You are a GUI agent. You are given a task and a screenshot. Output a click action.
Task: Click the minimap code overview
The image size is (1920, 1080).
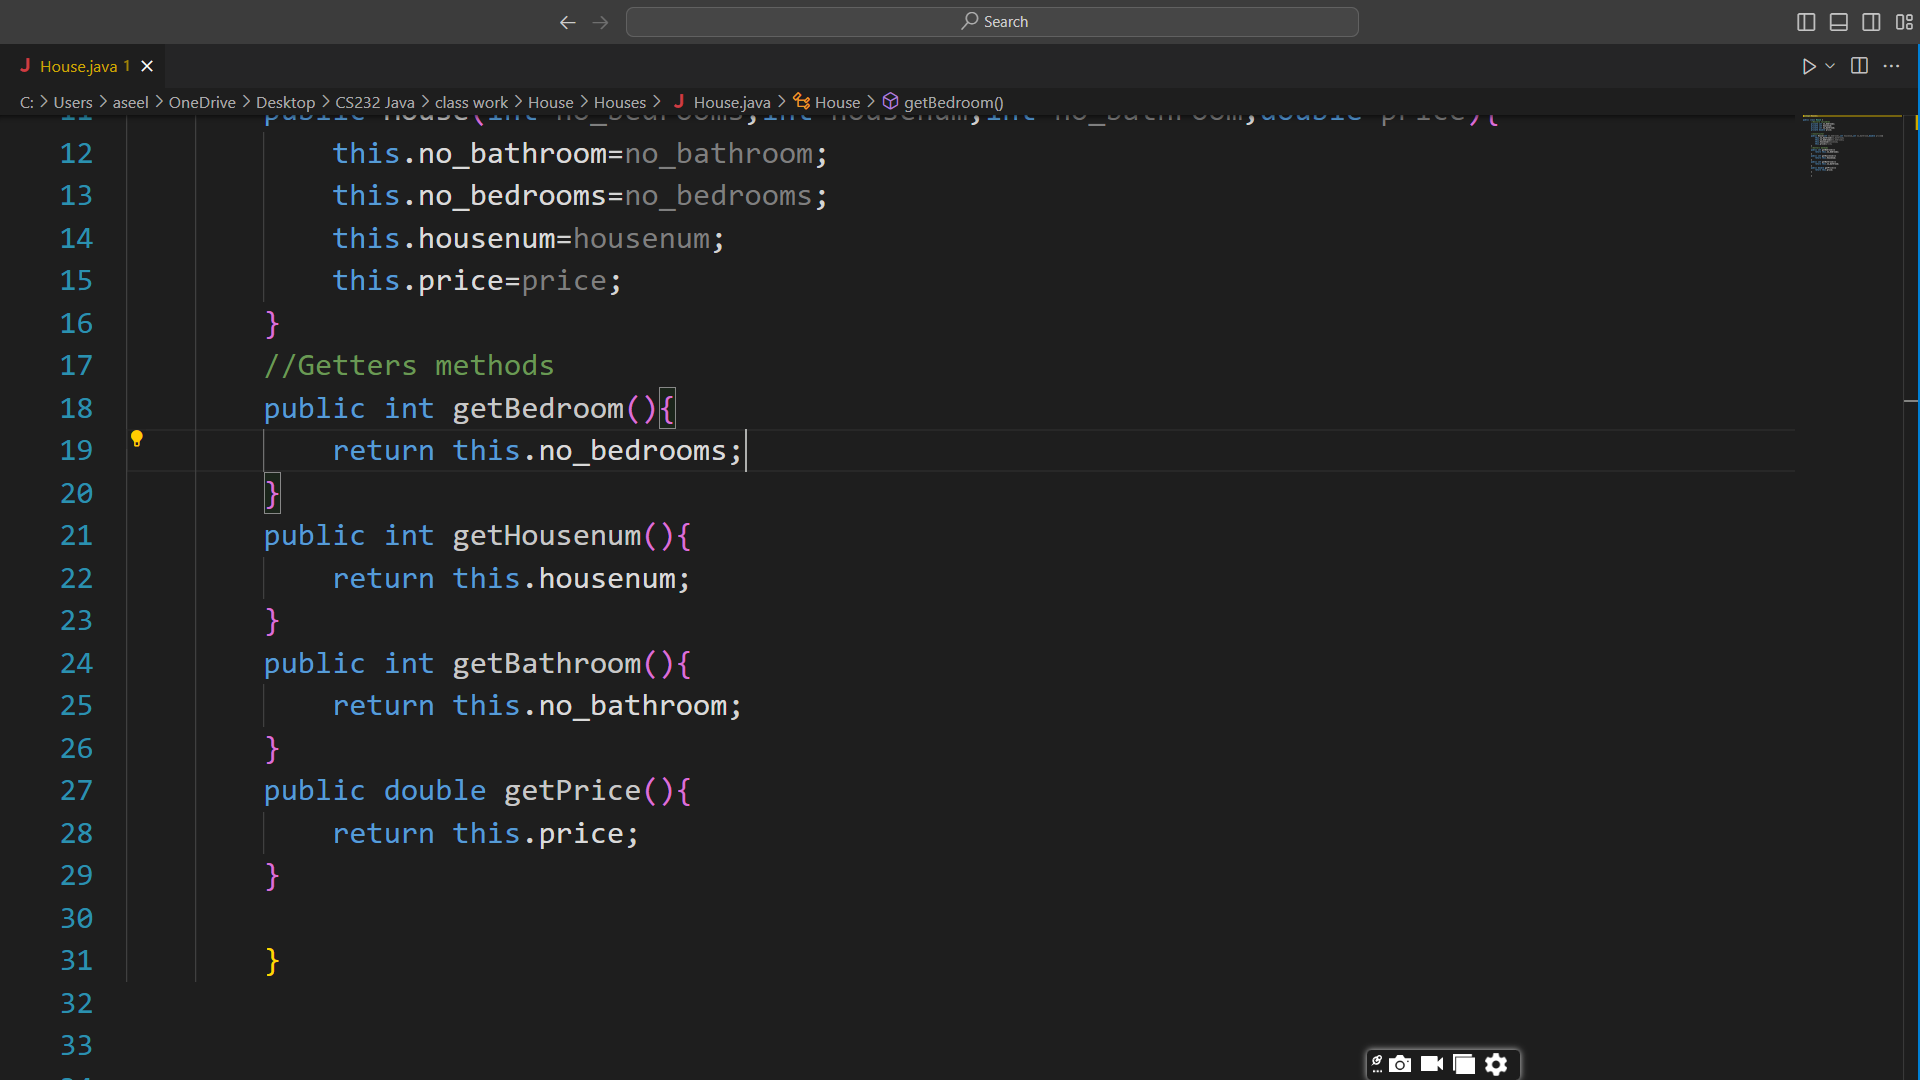(1850, 147)
